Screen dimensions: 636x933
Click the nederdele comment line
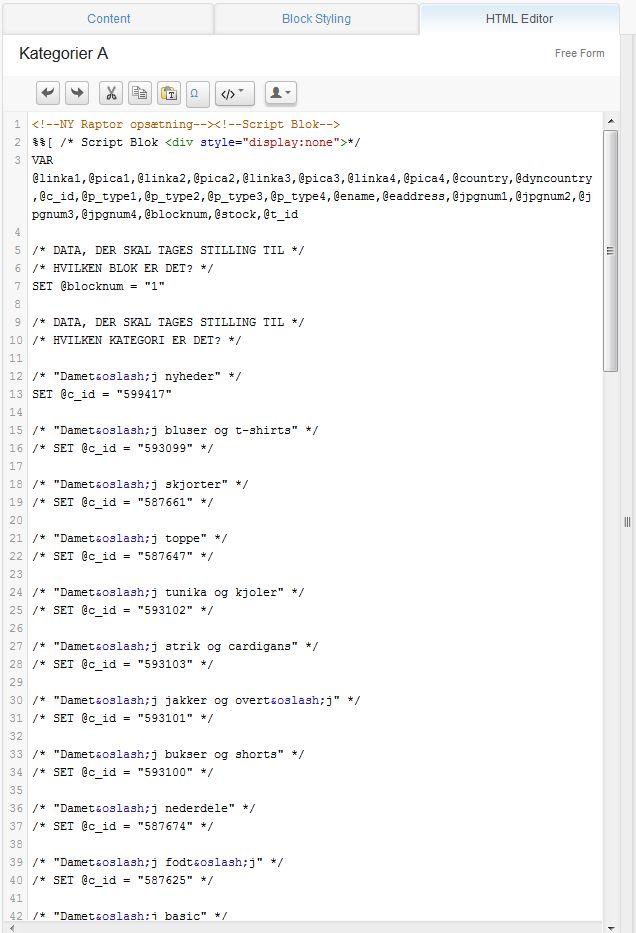pos(144,808)
